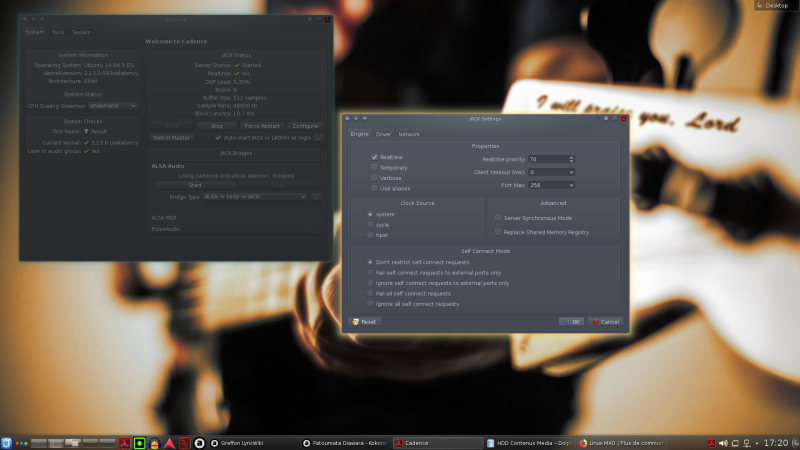The width and height of the screenshot is (800, 450).
Task: Click the colored dots activities icon in taskbar
Action: [21, 443]
